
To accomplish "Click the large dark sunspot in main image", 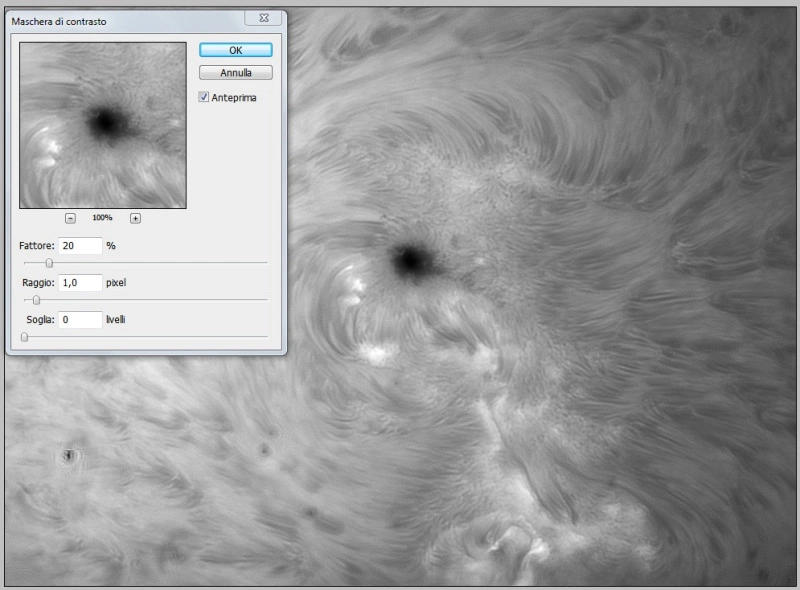I will click(411, 261).
